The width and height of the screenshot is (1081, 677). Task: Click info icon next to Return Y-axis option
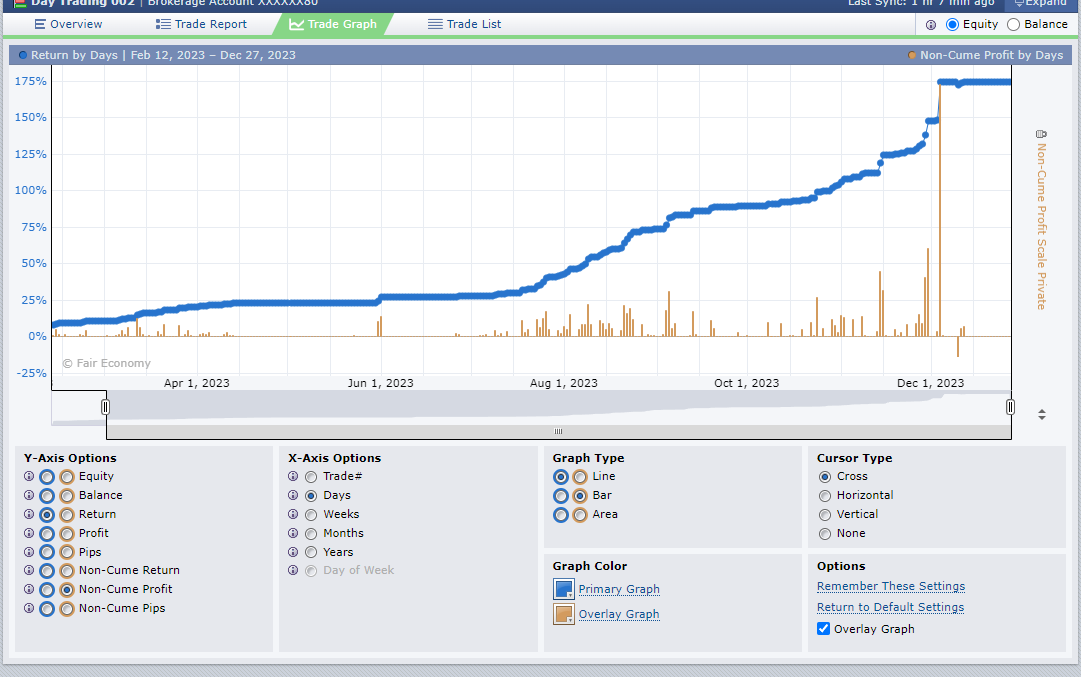click(x=29, y=514)
